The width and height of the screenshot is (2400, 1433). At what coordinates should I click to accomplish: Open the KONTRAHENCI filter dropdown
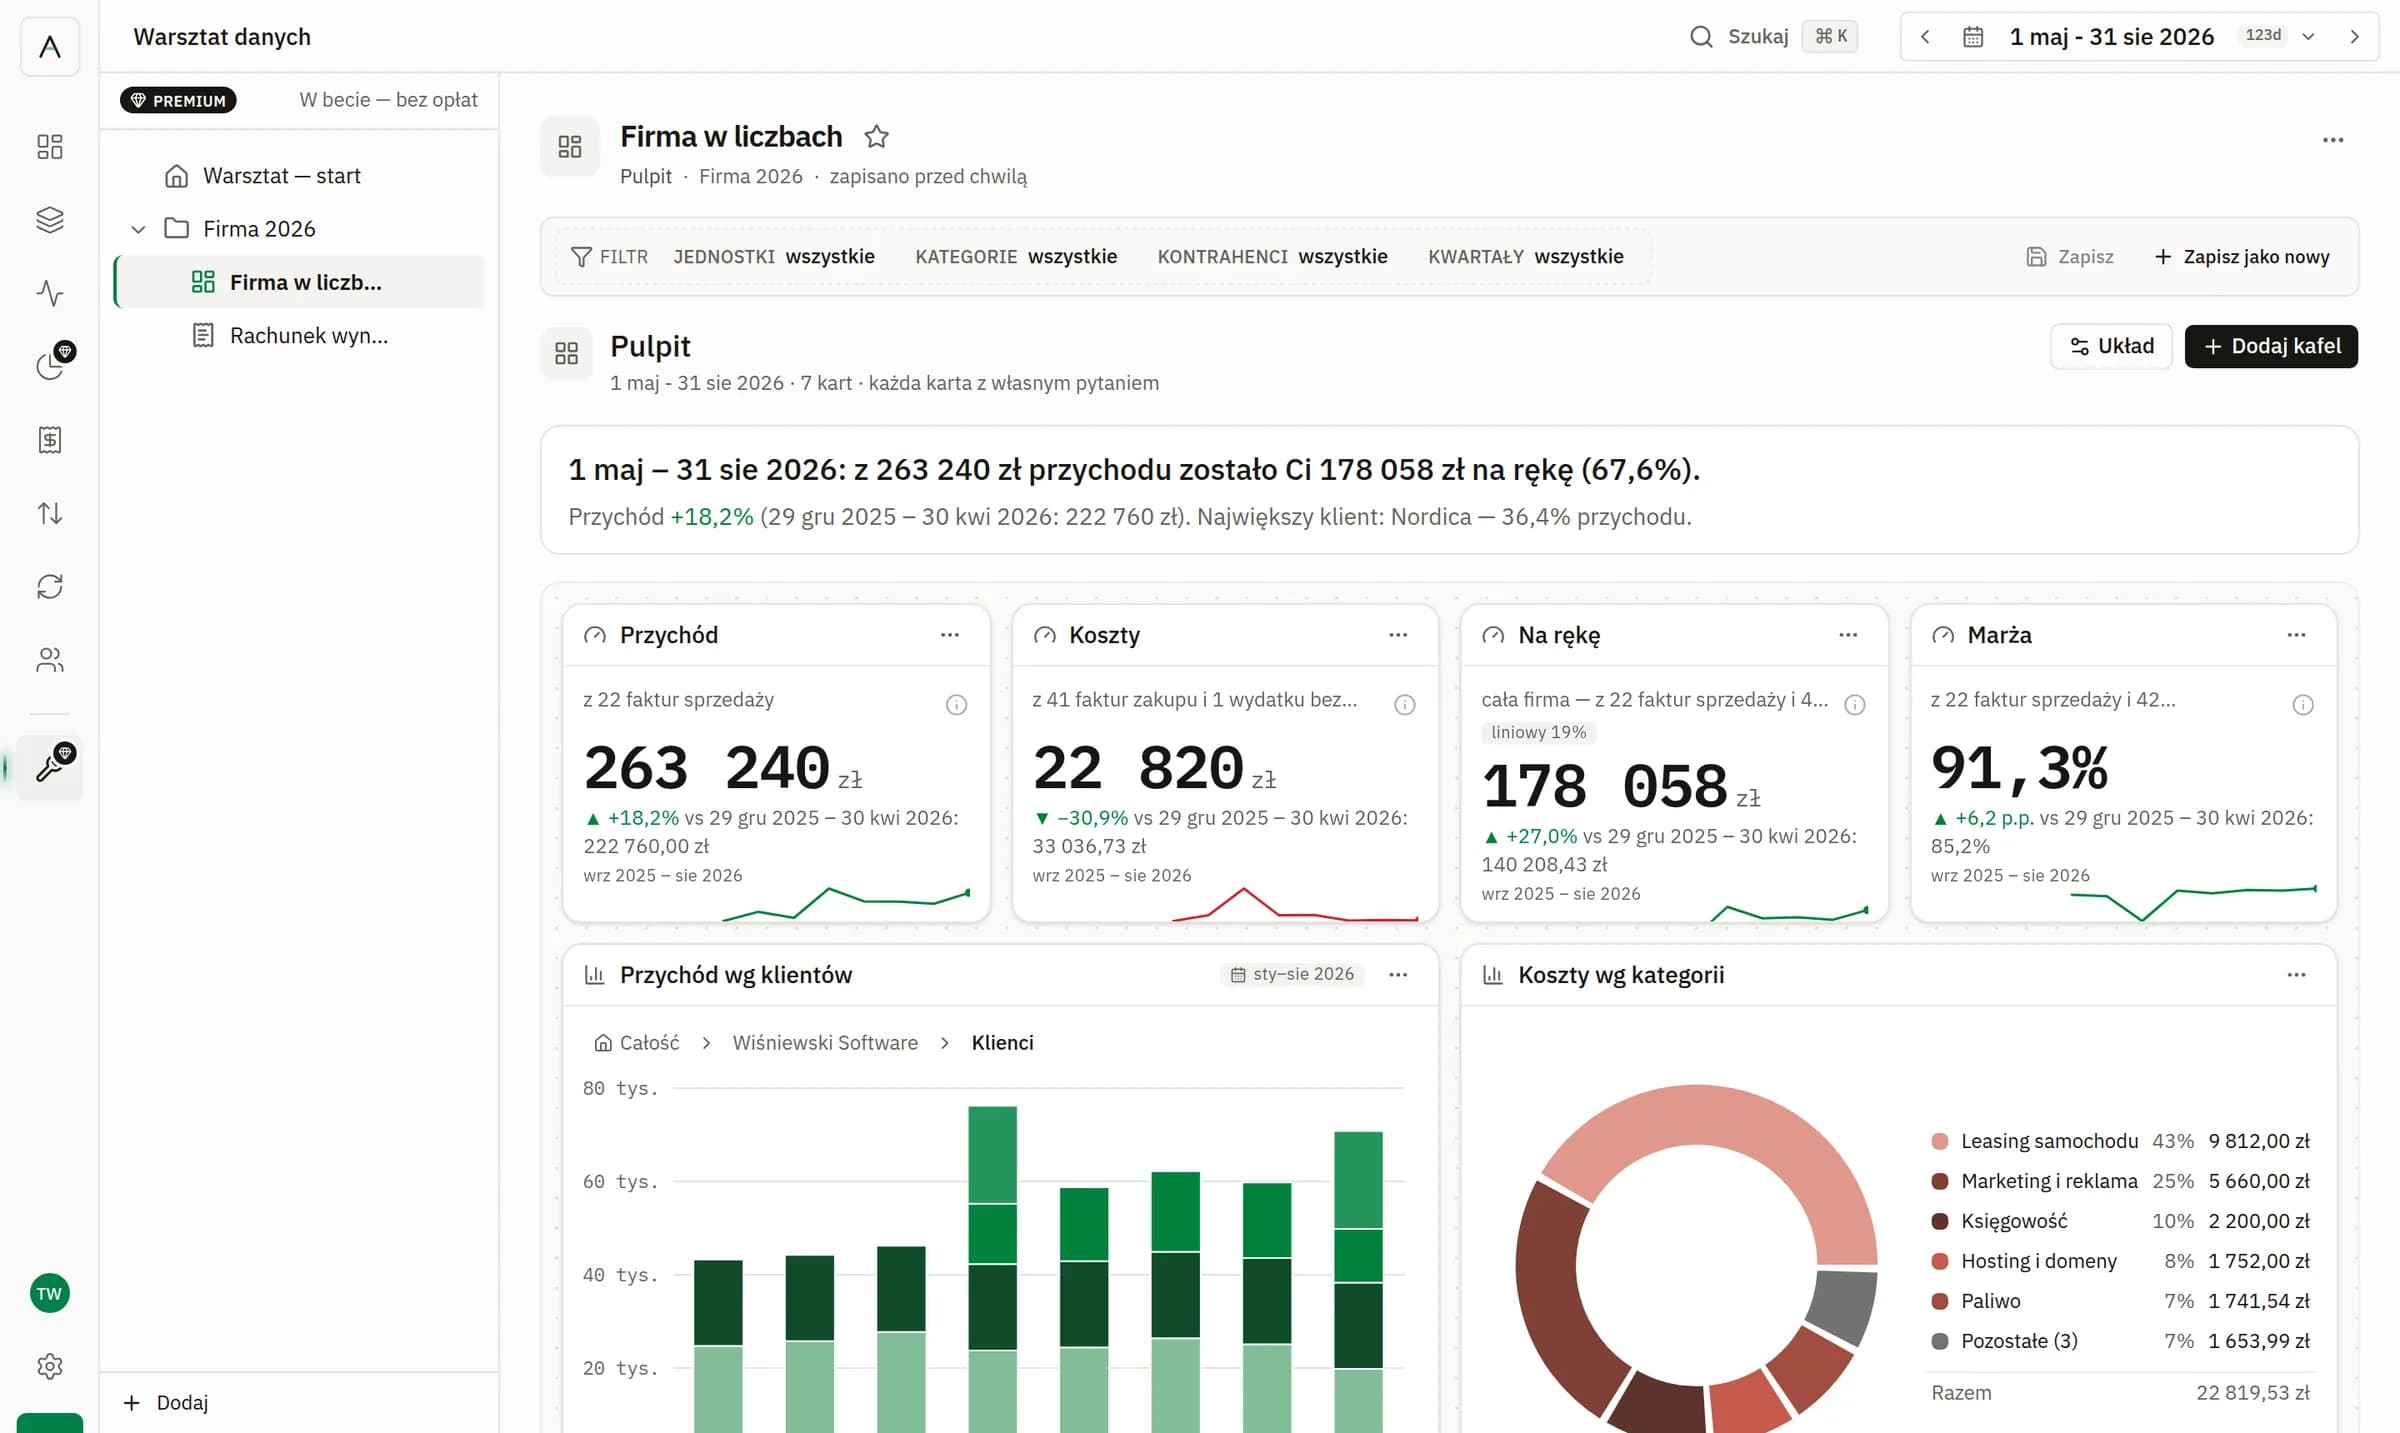1272,257
